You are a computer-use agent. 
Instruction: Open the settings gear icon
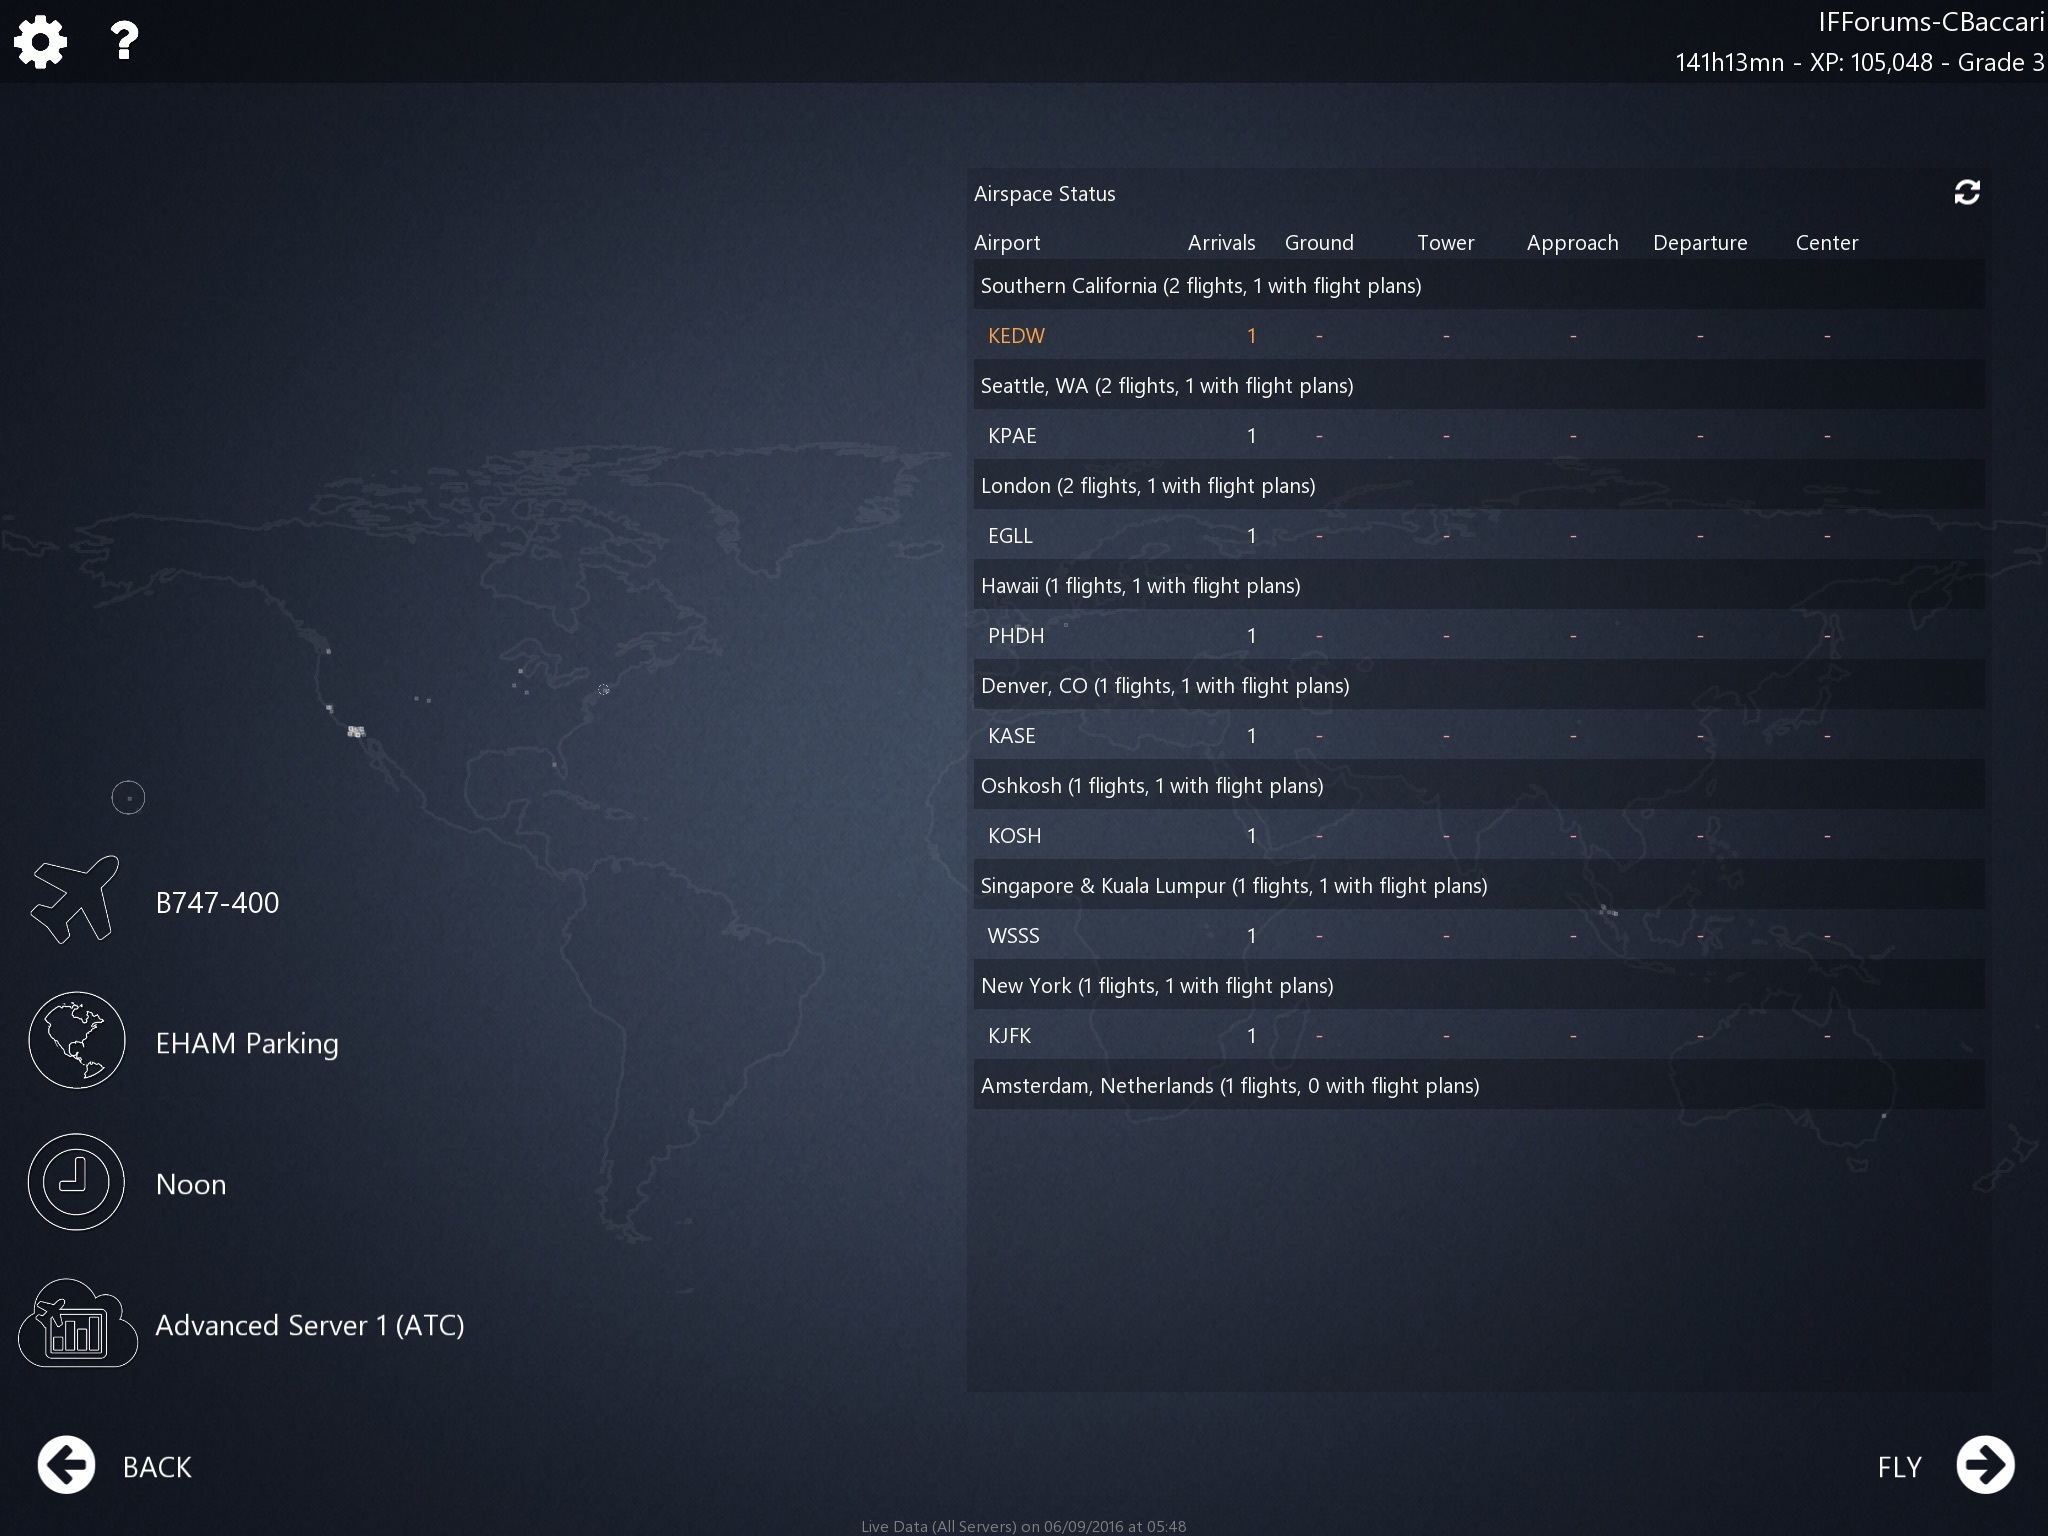(x=41, y=42)
